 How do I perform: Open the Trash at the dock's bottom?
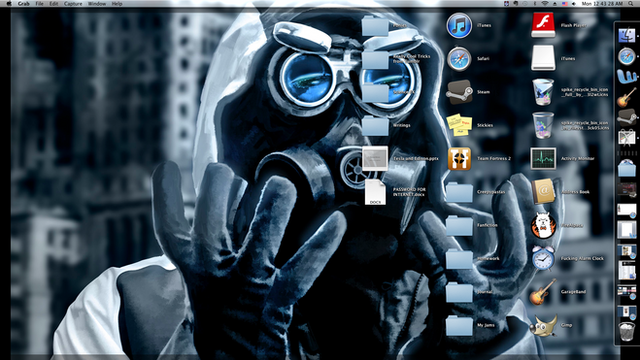click(627, 331)
